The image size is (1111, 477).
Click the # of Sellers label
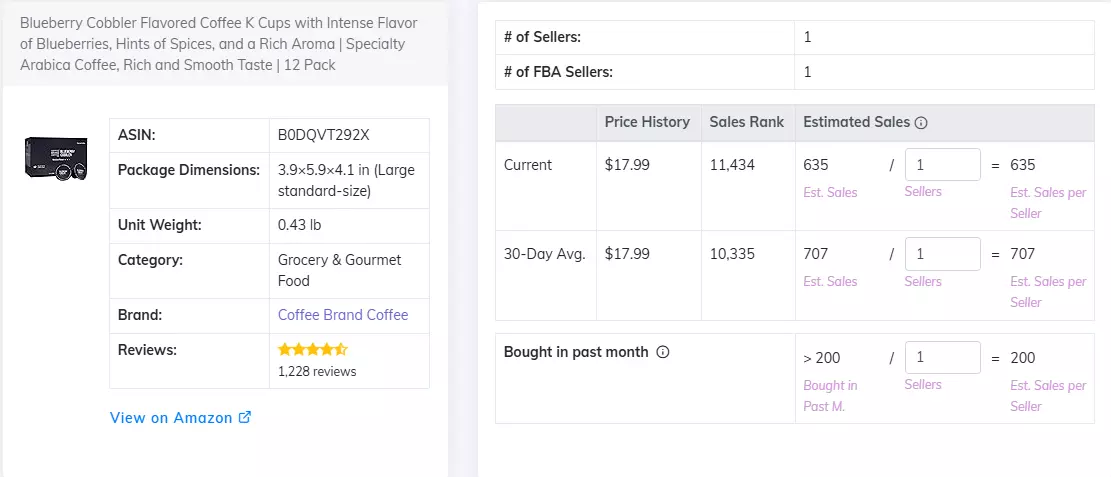coord(542,38)
